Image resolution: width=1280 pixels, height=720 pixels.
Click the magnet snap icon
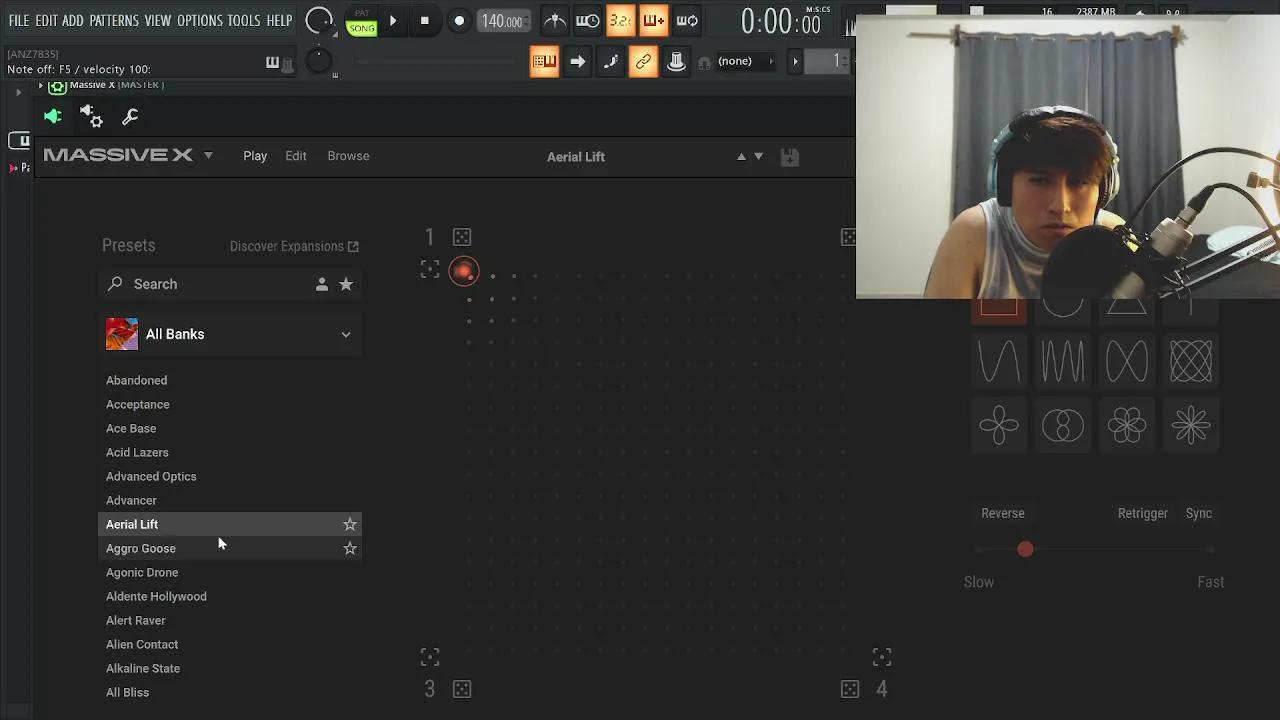coord(704,62)
